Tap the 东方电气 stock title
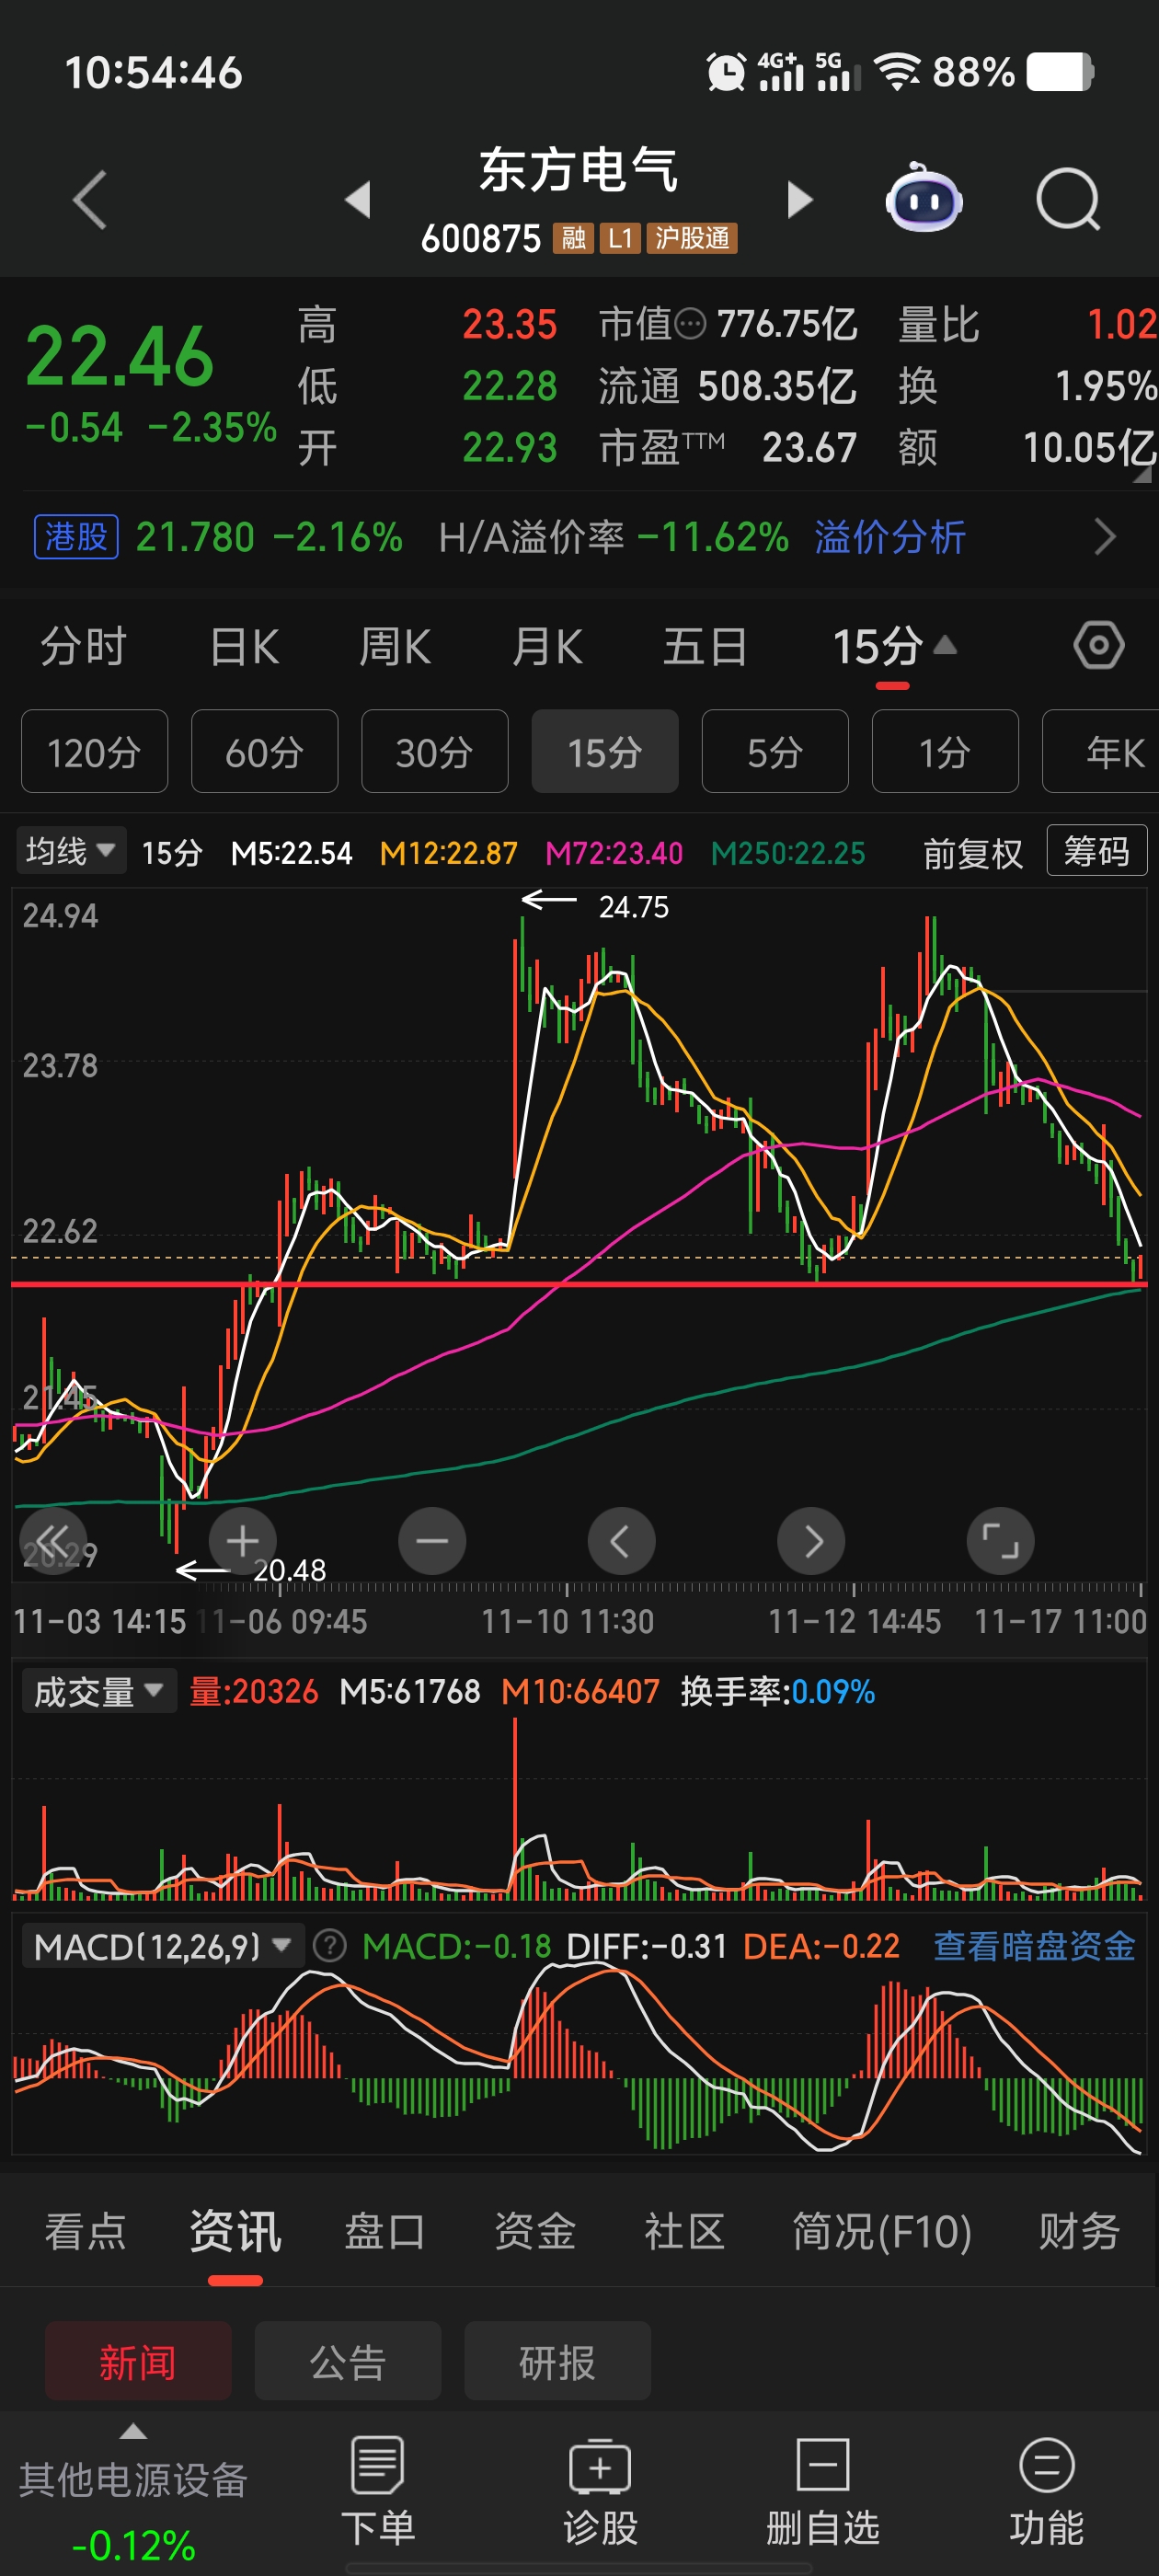 pos(579,169)
